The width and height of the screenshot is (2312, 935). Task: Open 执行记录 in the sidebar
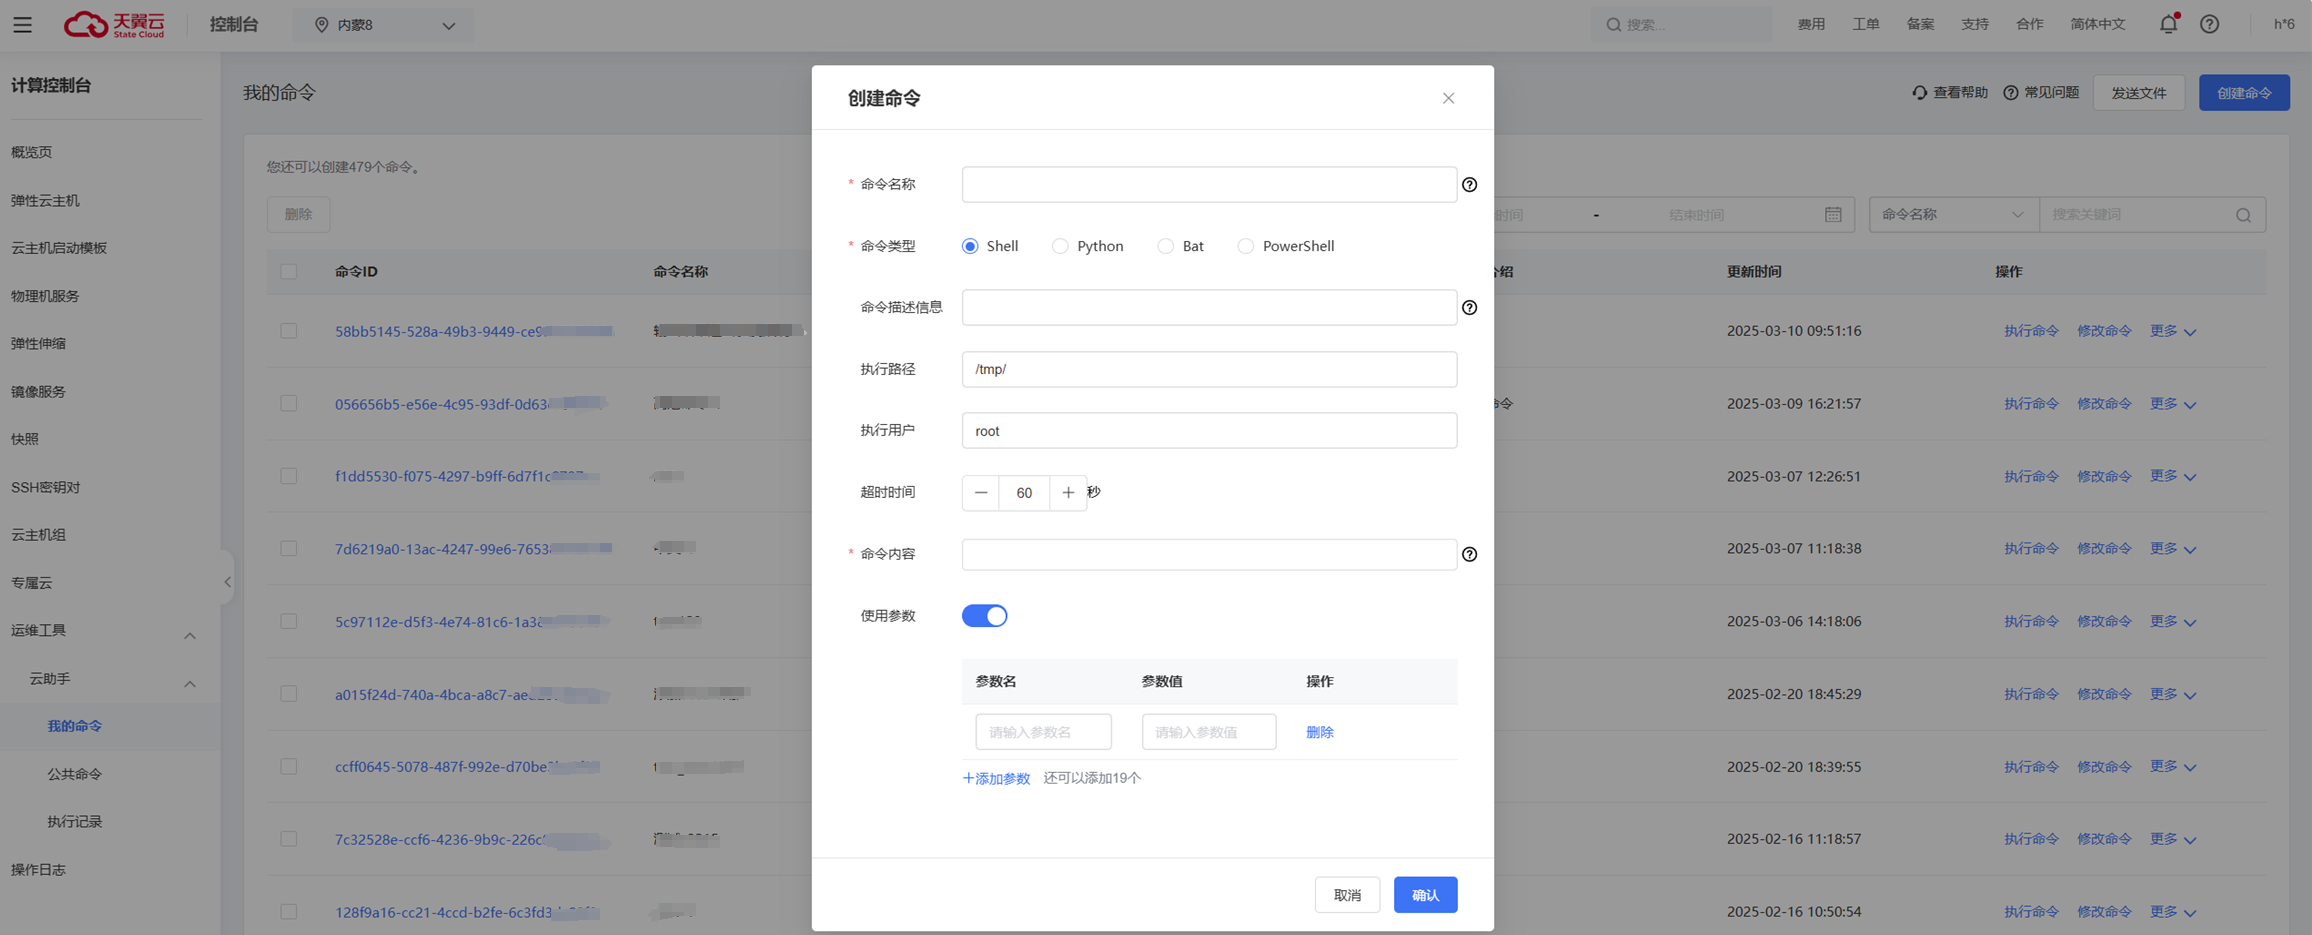pyautogui.click(x=74, y=822)
